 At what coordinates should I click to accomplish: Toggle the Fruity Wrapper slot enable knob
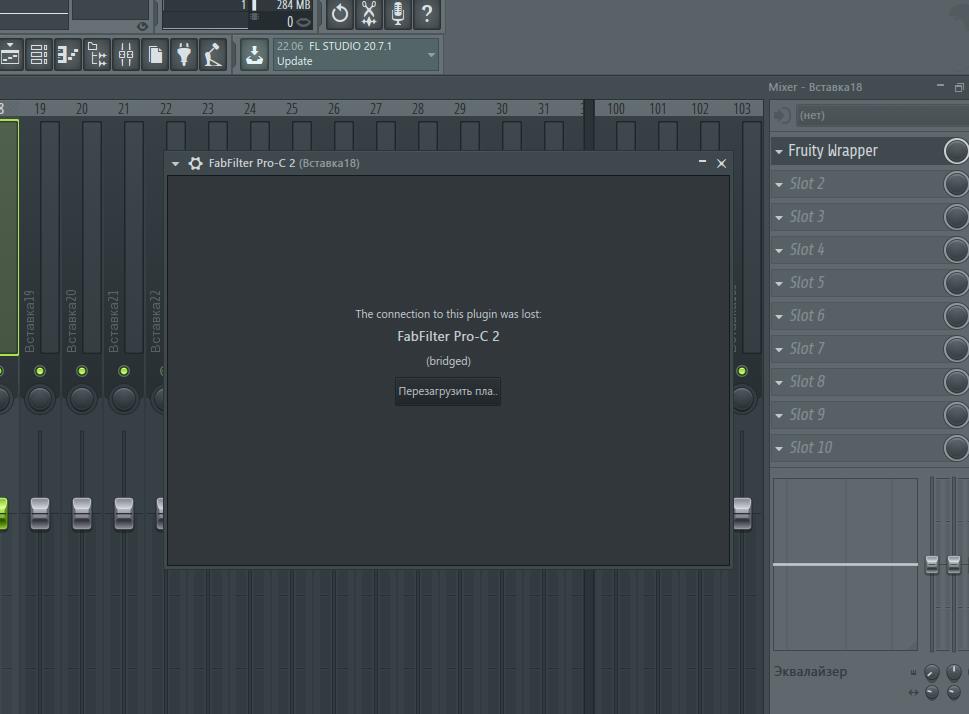point(956,151)
